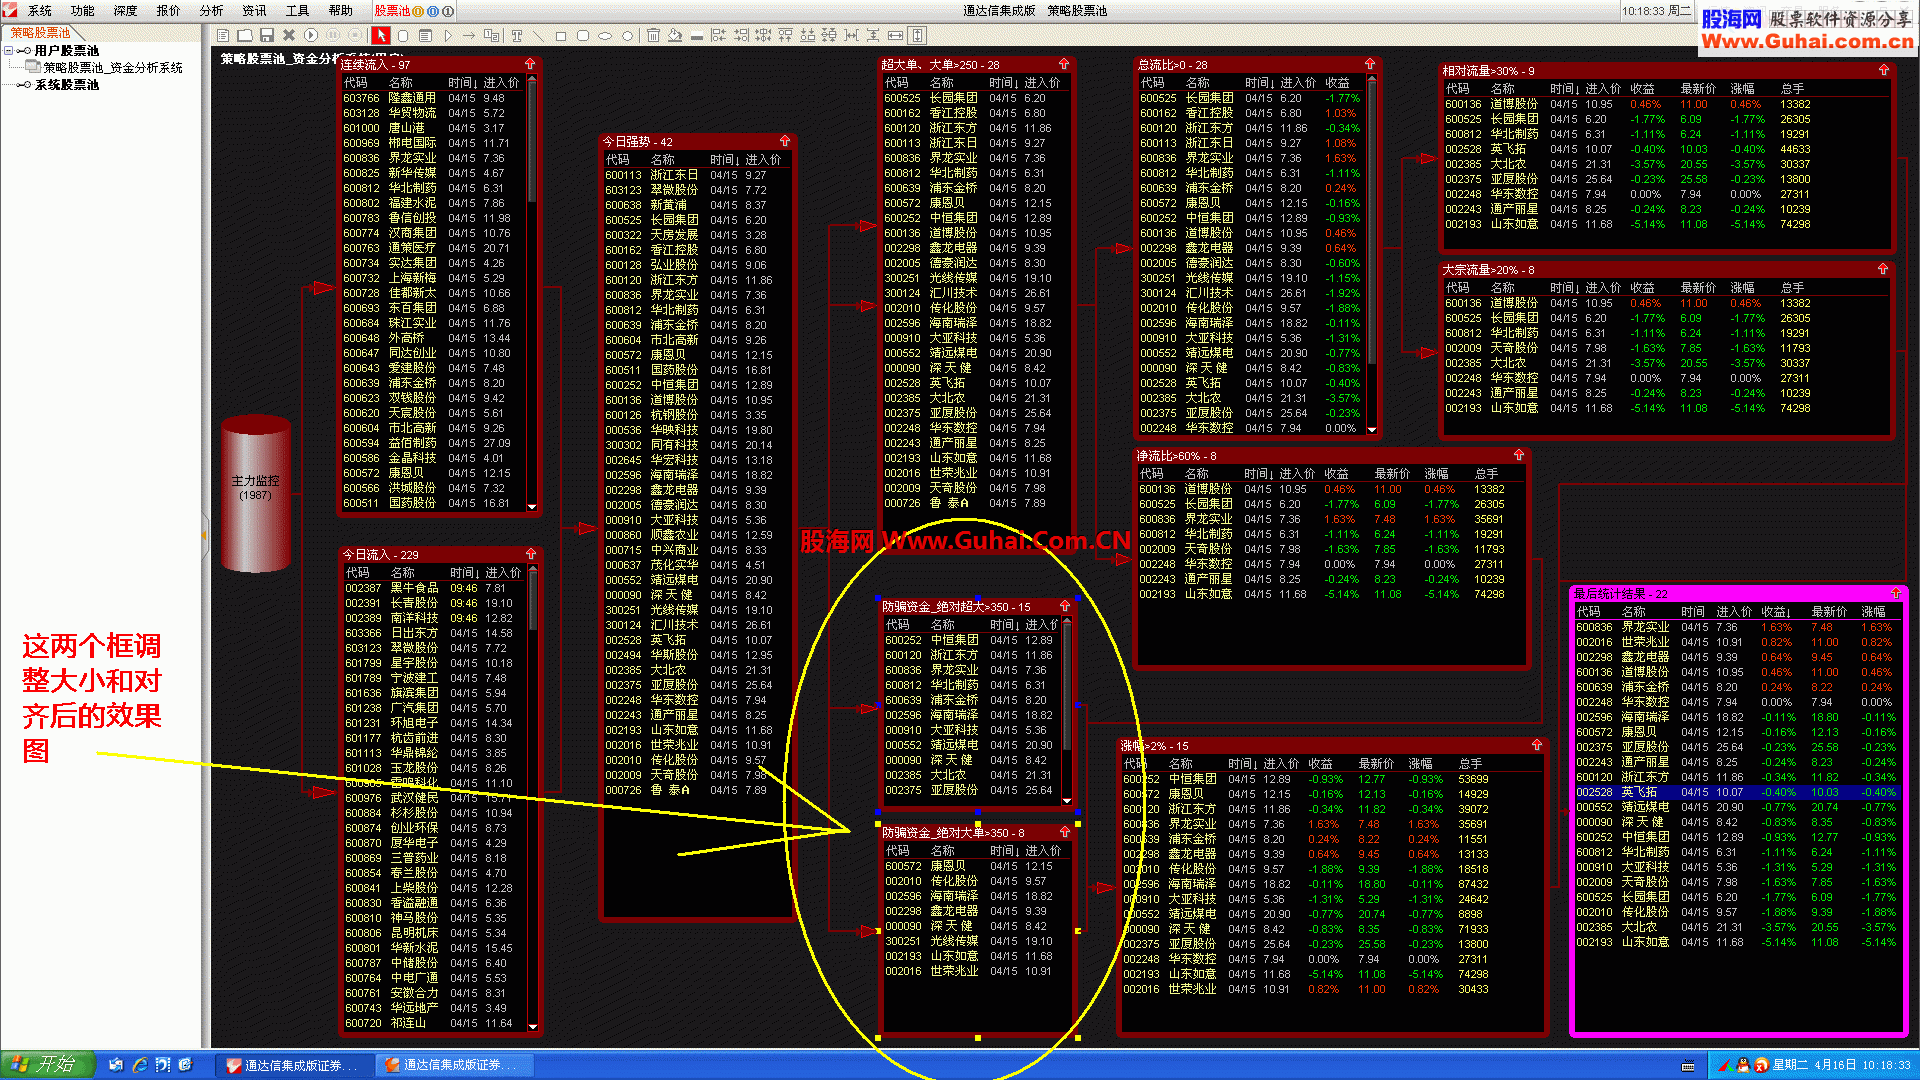The height and width of the screenshot is (1080, 1920).
Task: Click the trash bin delete icon
Action: click(x=652, y=35)
